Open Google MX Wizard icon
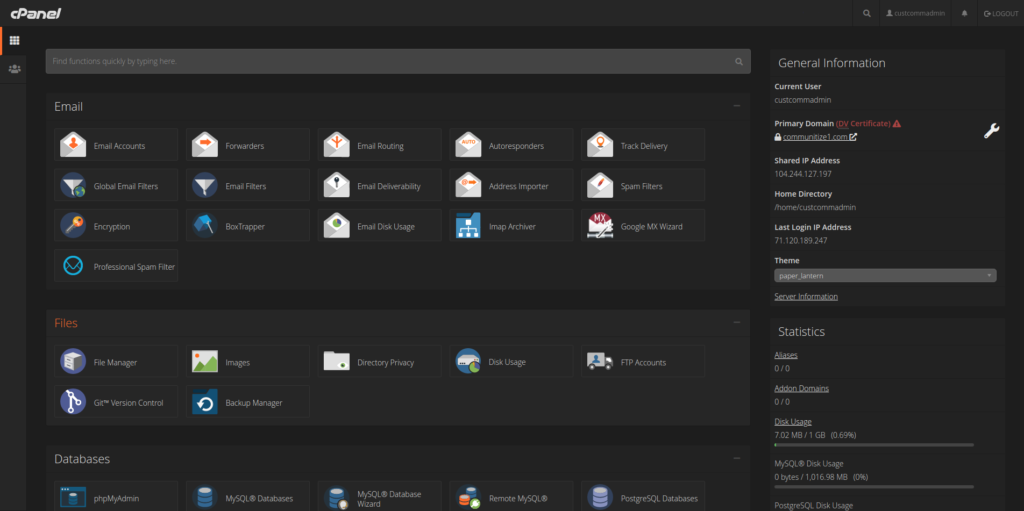 pos(600,226)
